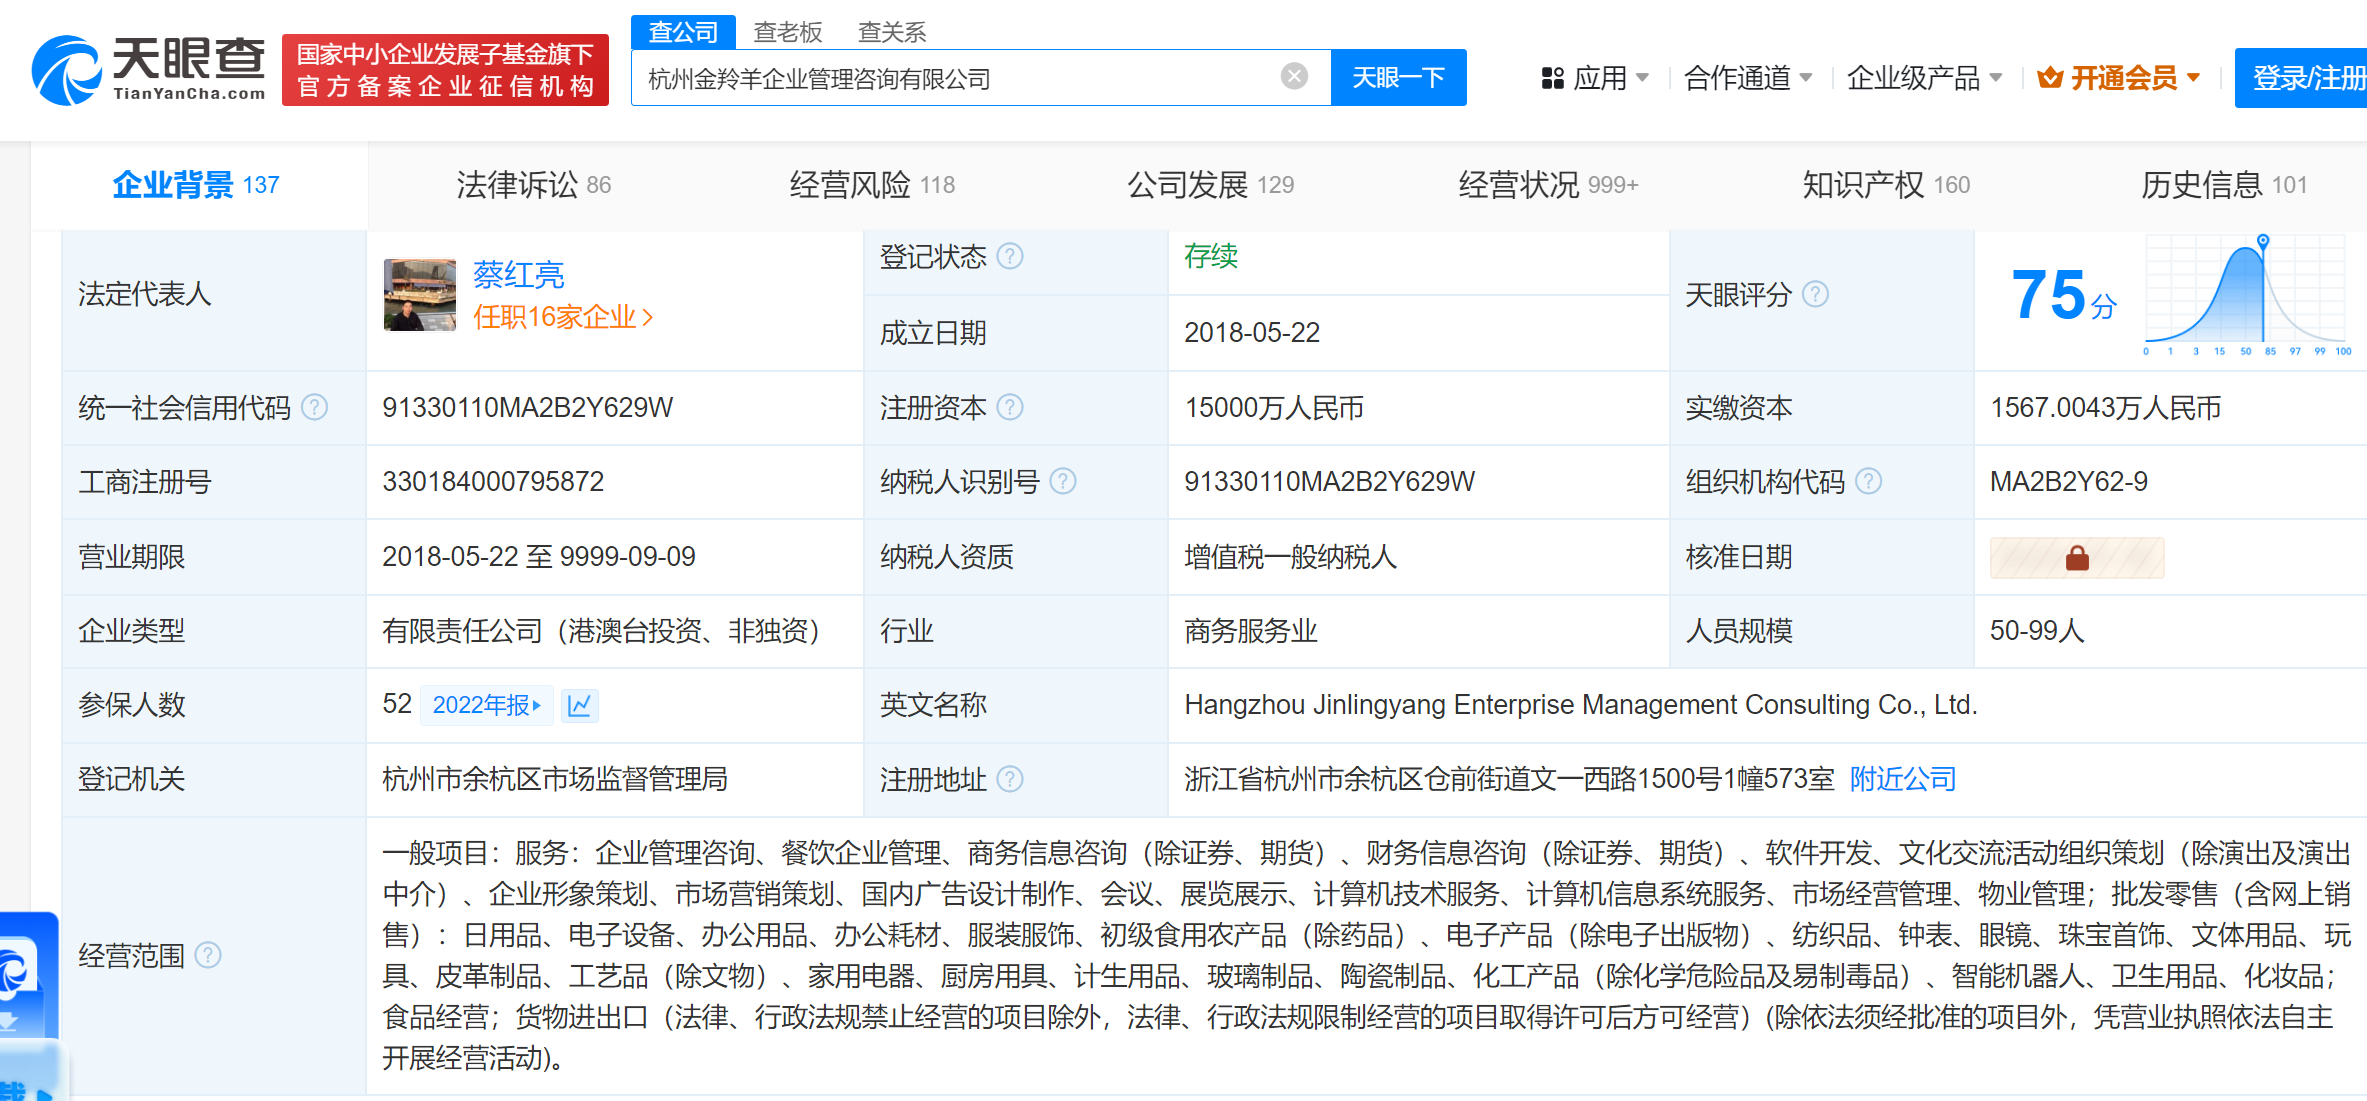Screen dimensions: 2367x1101
Task: Click help icon next to 统一社会信用代码
Action: coord(315,407)
